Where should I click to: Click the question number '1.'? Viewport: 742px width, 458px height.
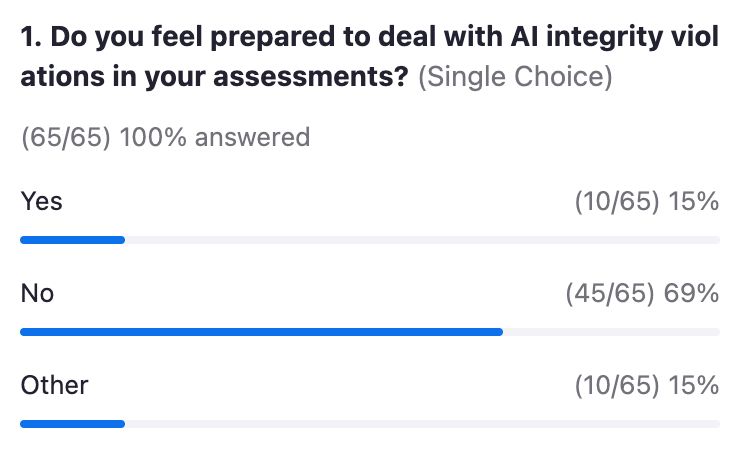click(32, 37)
